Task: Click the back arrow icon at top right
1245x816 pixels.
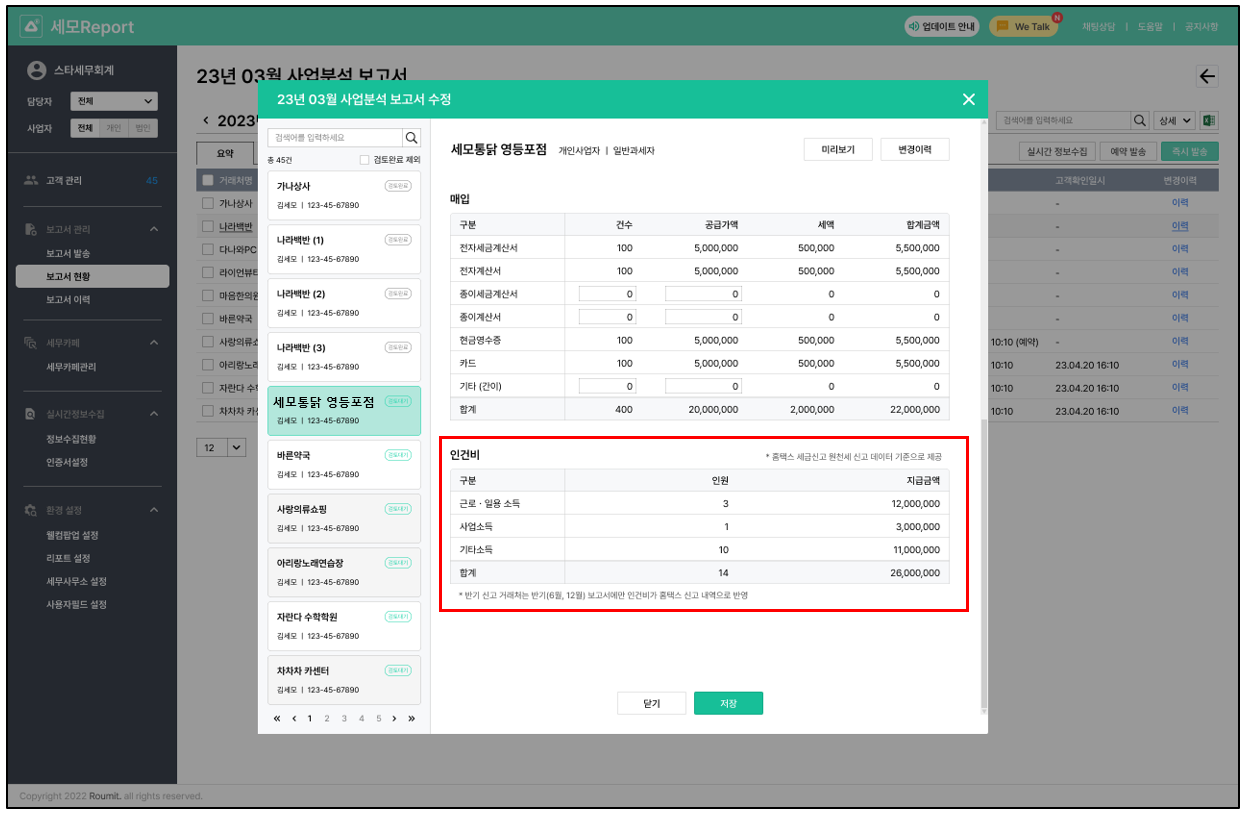Action: (1207, 77)
